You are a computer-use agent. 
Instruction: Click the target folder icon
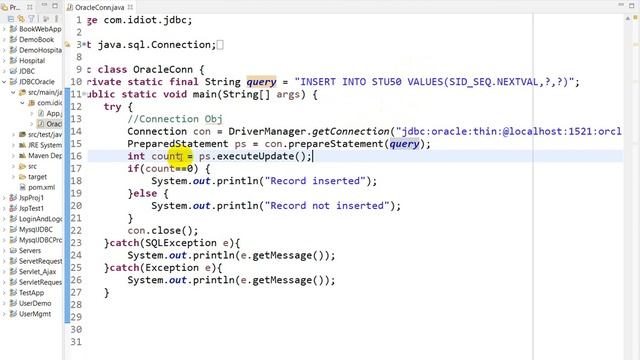[x=22, y=177]
